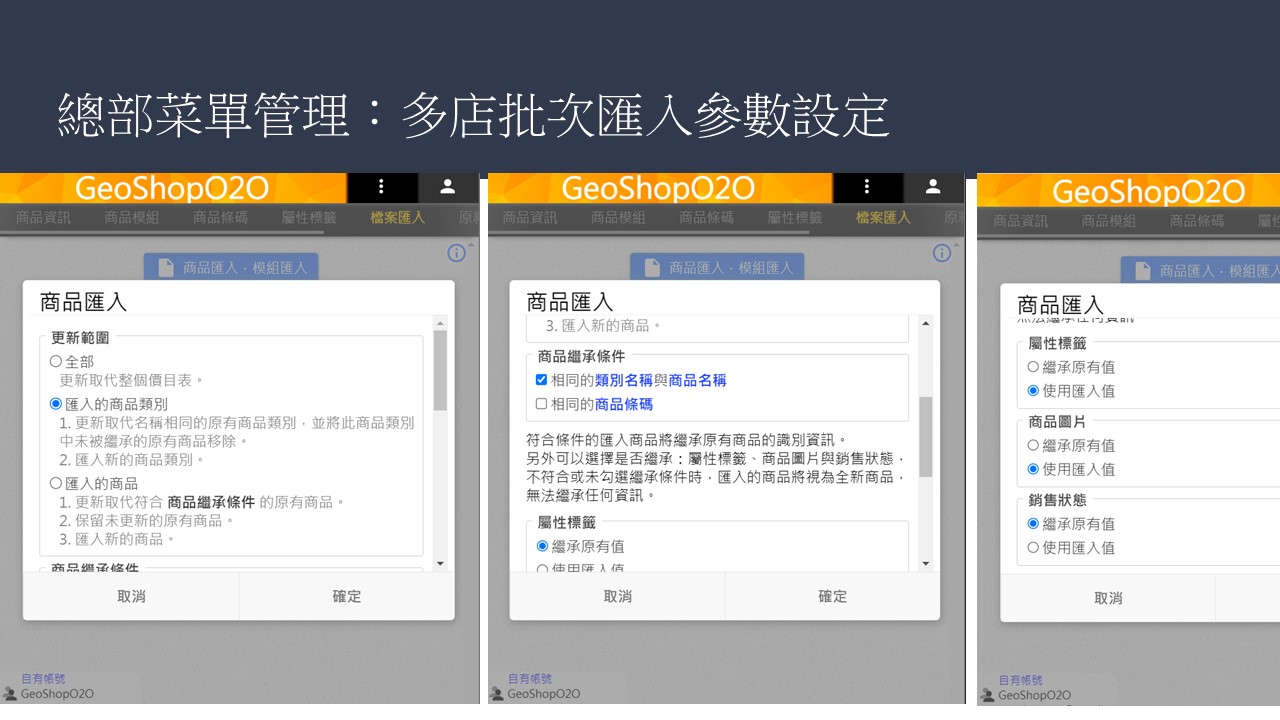The image size is (1280, 720).
Task: Click the info icon in the left panel
Action: tap(456, 253)
